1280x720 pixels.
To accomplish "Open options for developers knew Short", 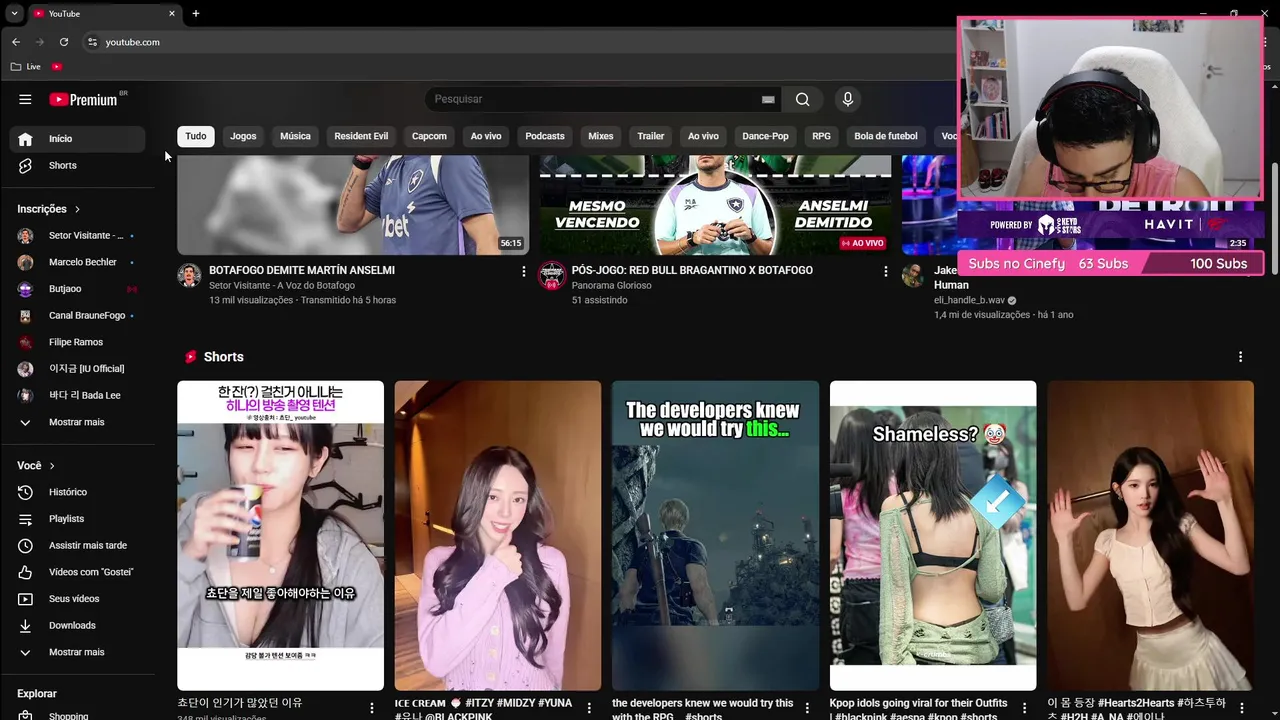I will 806,708.
